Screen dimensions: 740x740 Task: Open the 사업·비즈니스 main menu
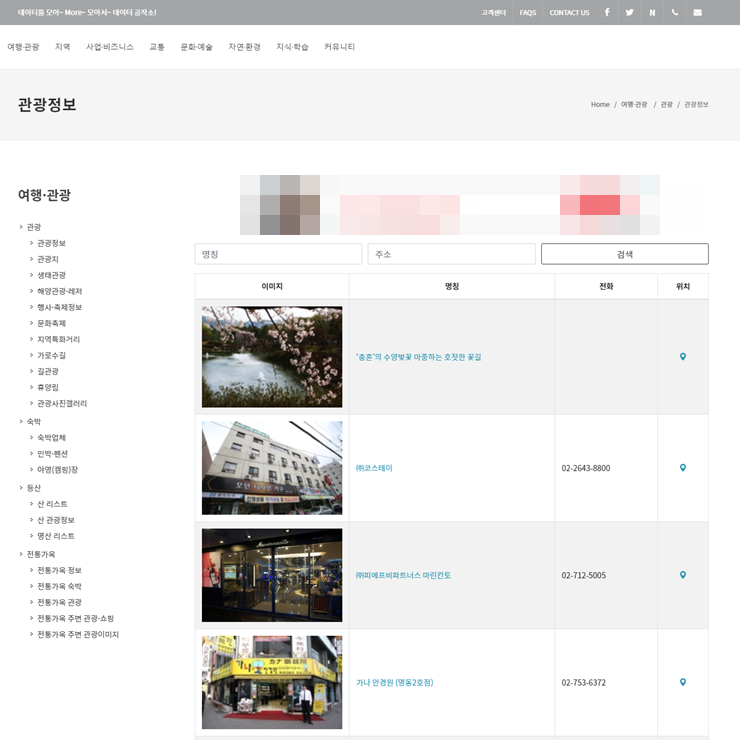click(x=109, y=47)
